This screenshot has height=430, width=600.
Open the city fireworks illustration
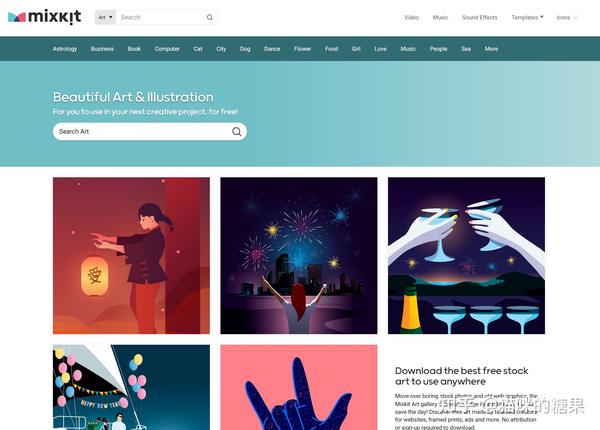[299, 256]
